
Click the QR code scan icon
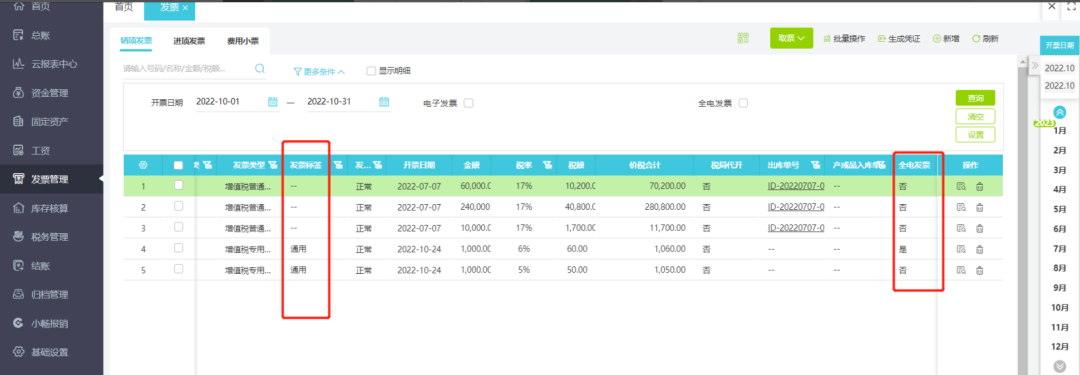pos(743,39)
